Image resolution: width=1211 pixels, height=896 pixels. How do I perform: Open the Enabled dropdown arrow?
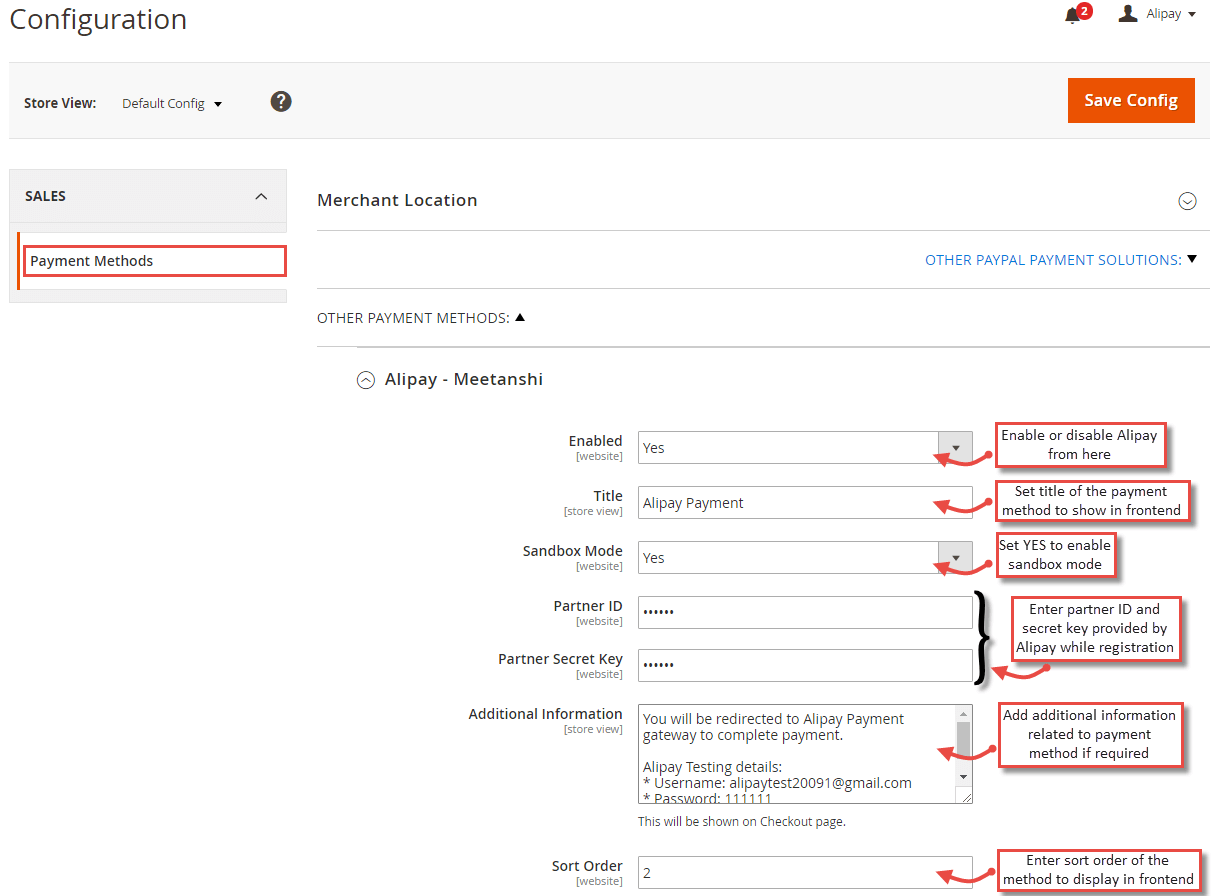955,447
